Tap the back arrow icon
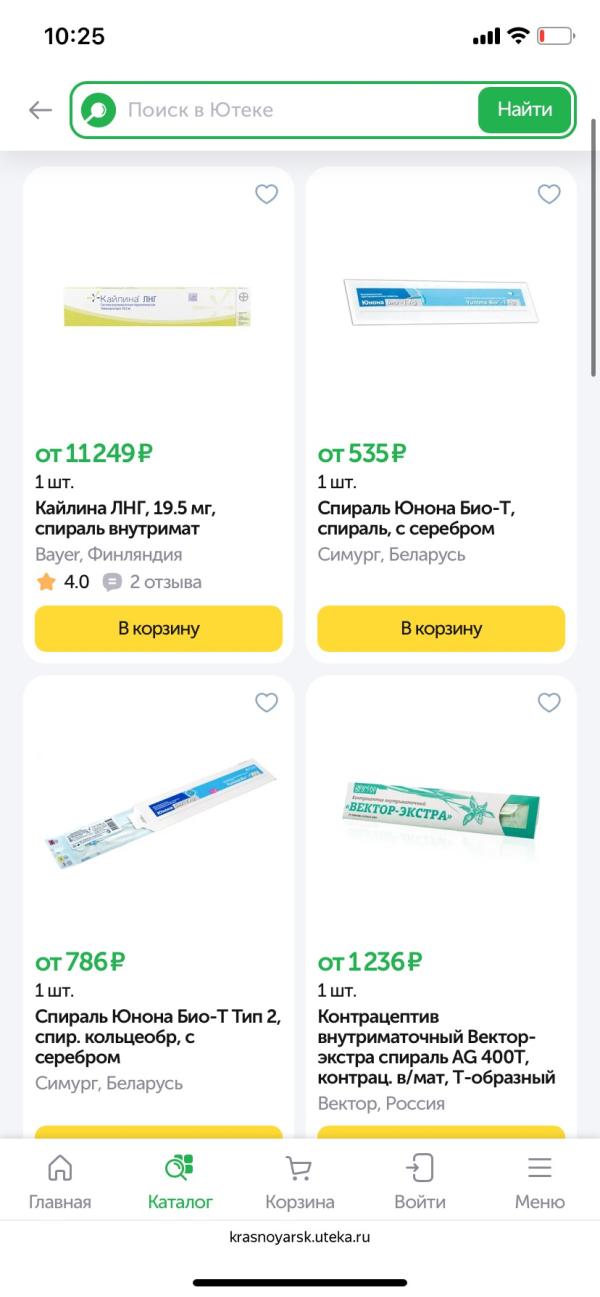The width and height of the screenshot is (600, 1297). pos(40,110)
